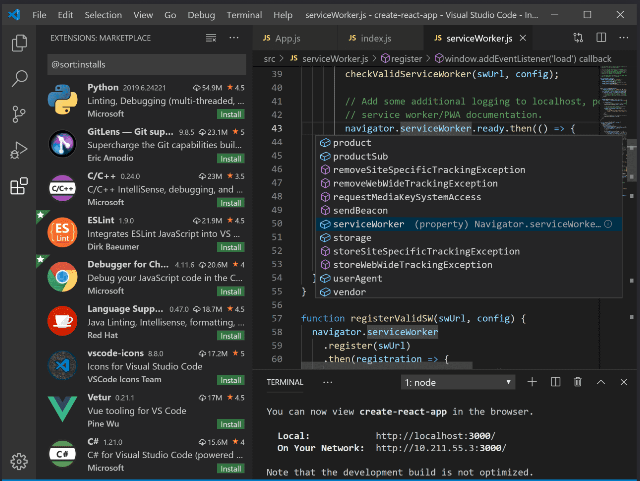
Task: Open the Manage gear icon
Action: pyautogui.click(x=18, y=461)
